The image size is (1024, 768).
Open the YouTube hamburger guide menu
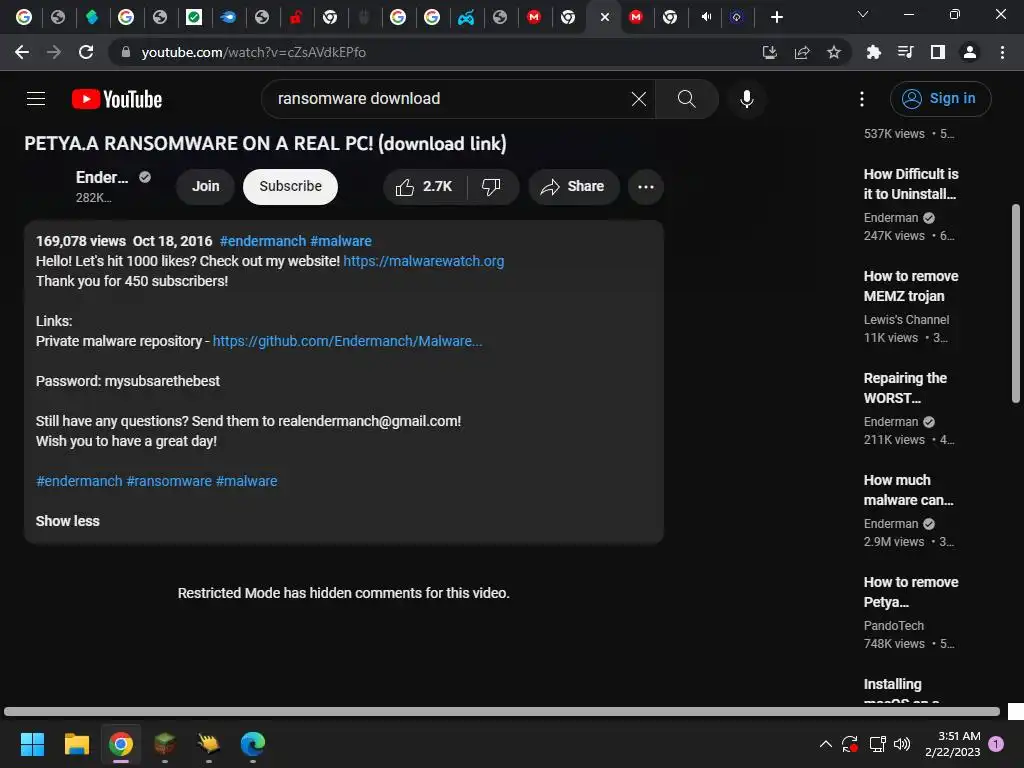[x=36, y=99]
